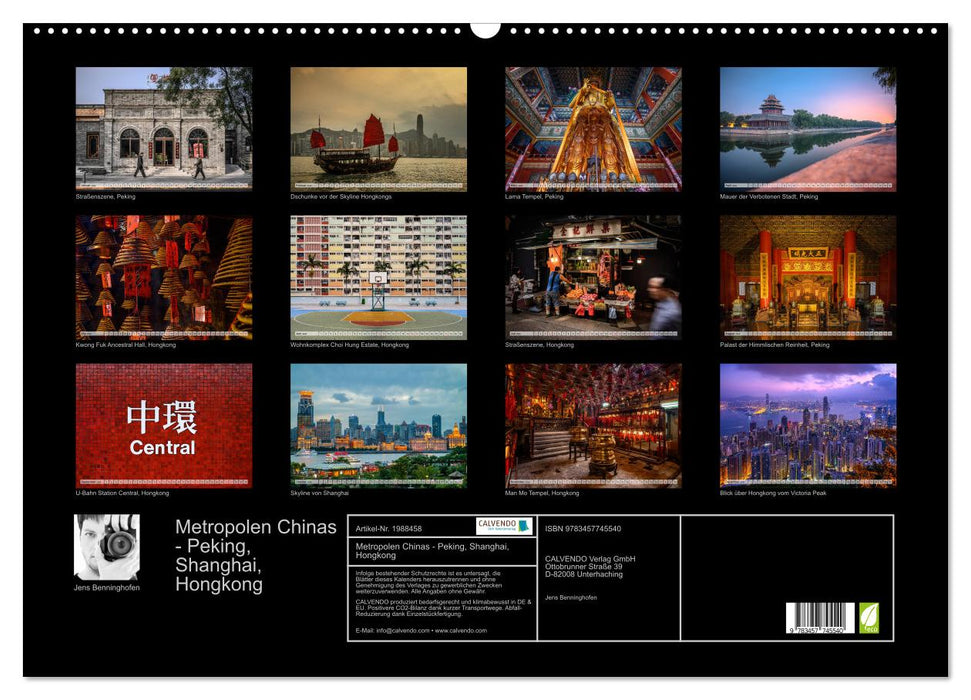The image size is (971, 700).
Task: Click the www.calvendo.com website link
Action: [461, 631]
